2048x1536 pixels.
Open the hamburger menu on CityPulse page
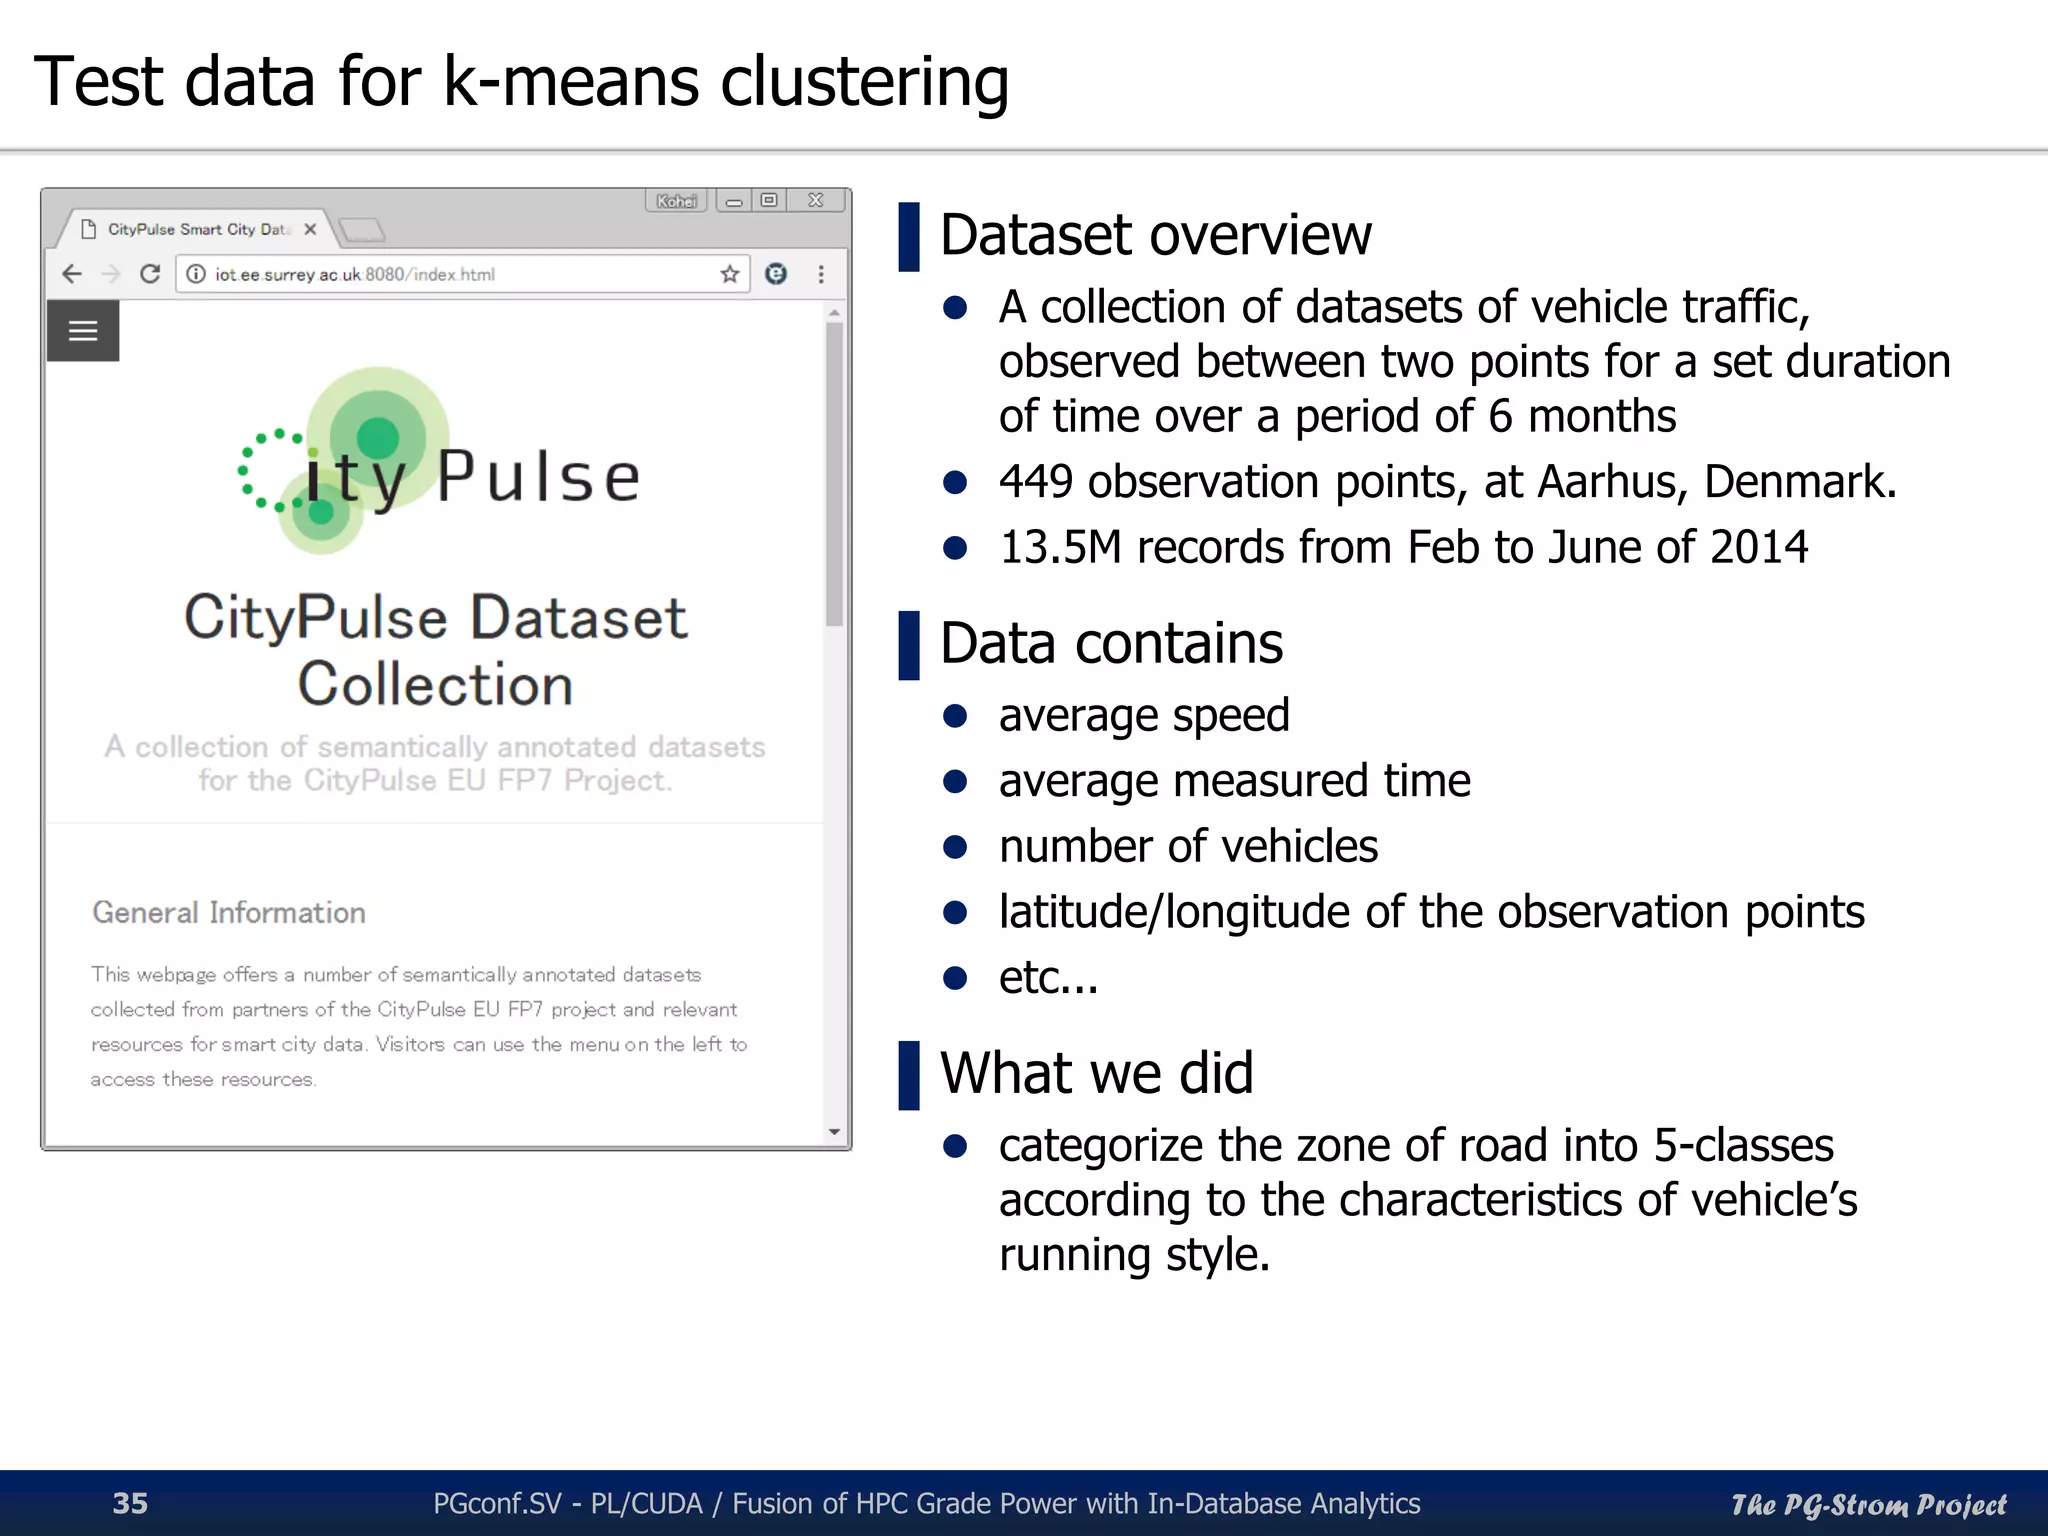(x=83, y=331)
